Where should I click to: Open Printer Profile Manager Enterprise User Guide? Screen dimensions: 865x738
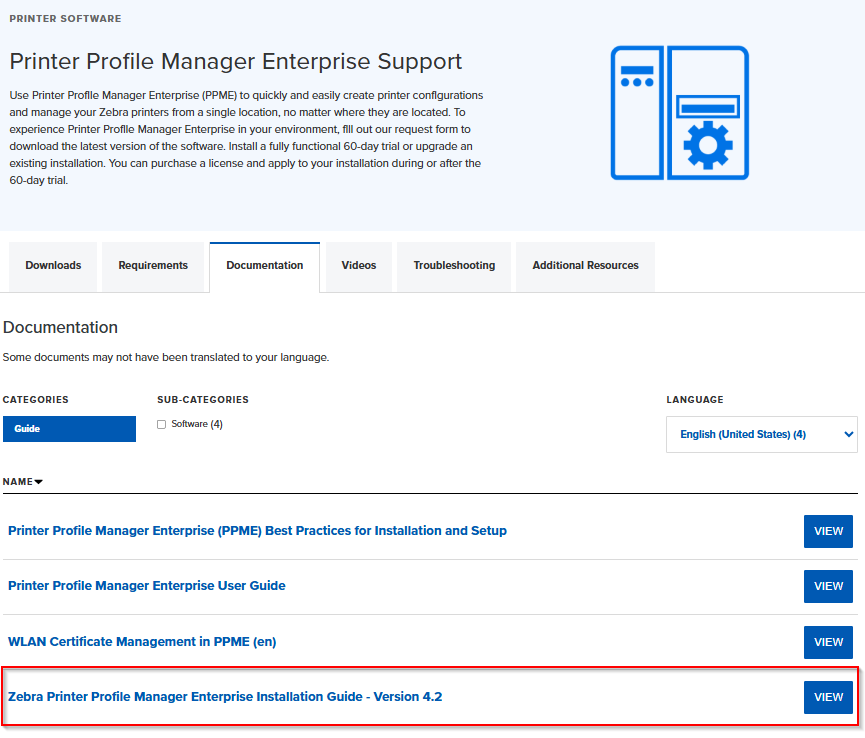[x=147, y=586]
